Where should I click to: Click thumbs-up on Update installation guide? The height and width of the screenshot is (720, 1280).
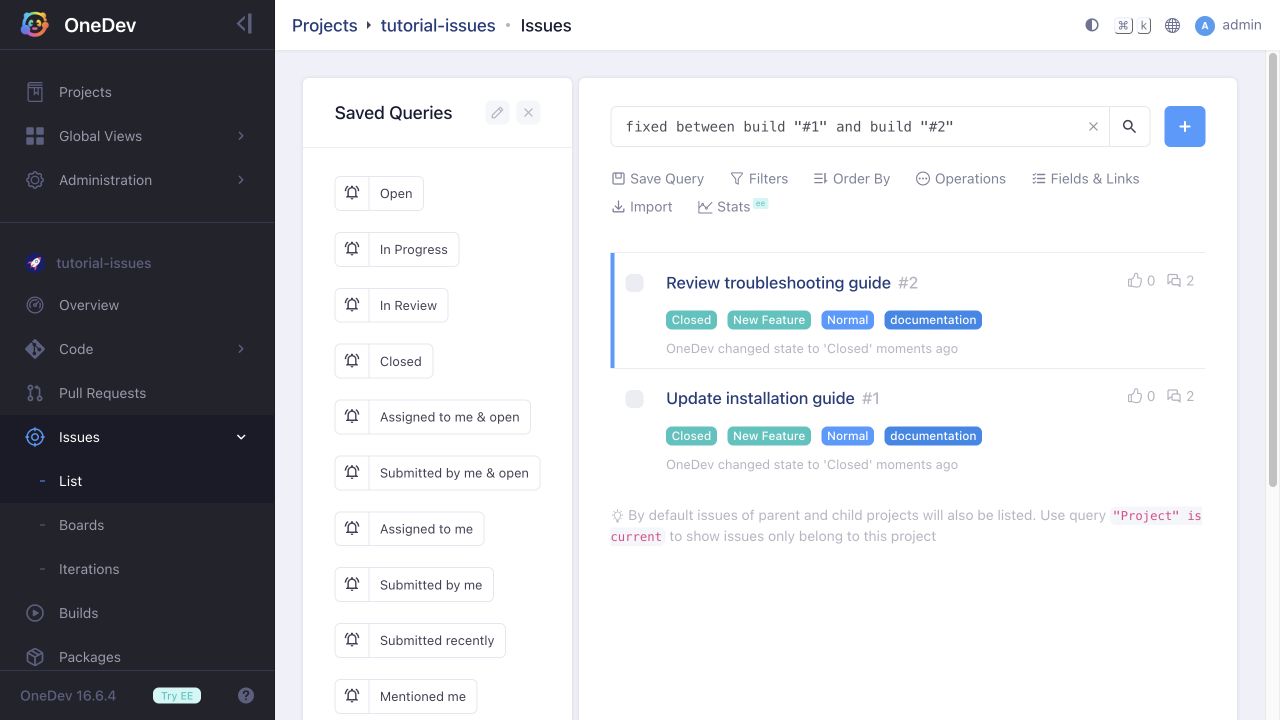click(x=1135, y=397)
